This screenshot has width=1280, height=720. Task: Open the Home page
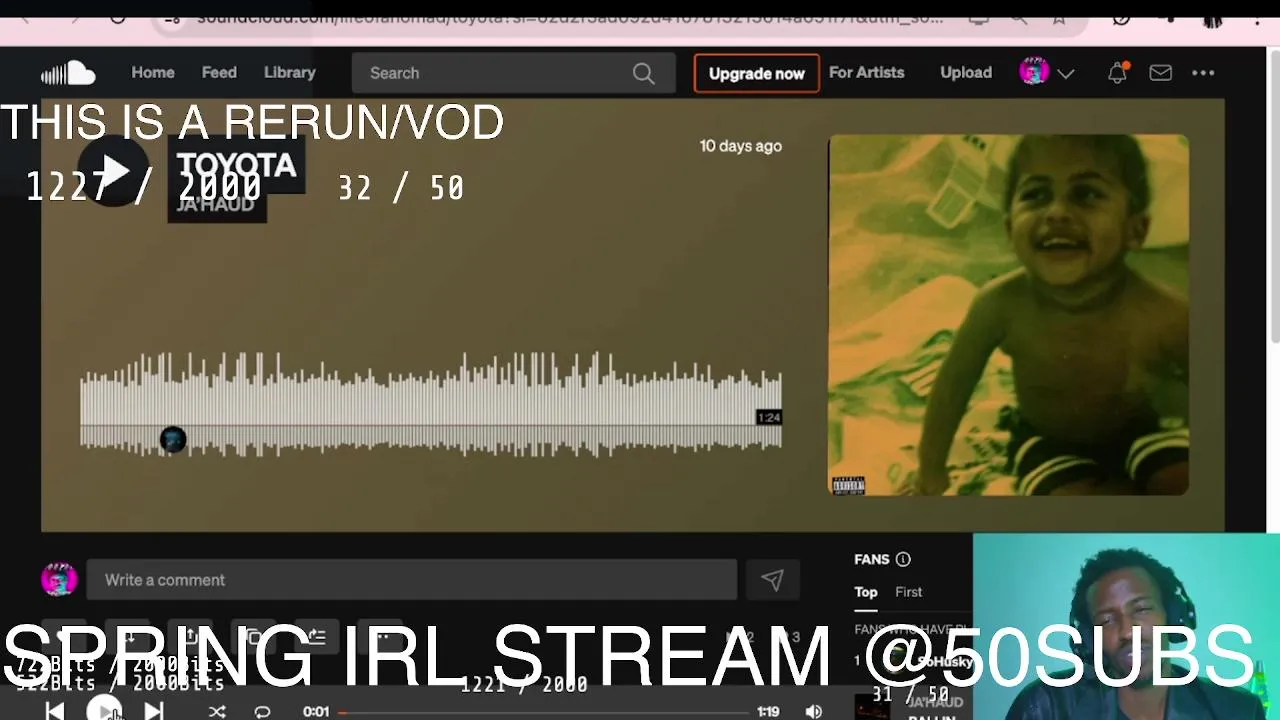(153, 72)
